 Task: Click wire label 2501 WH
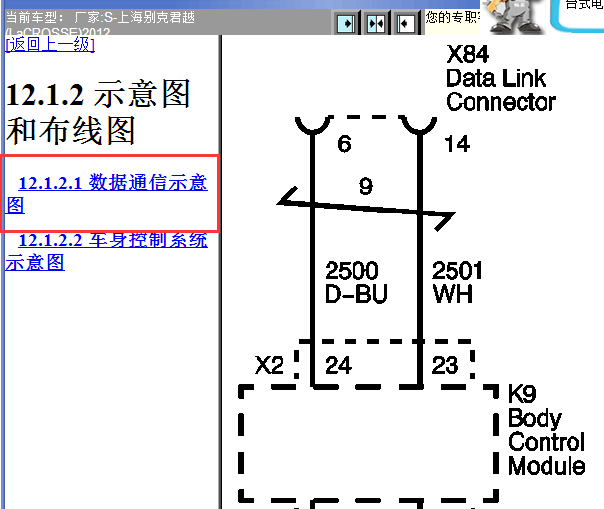tap(457, 282)
